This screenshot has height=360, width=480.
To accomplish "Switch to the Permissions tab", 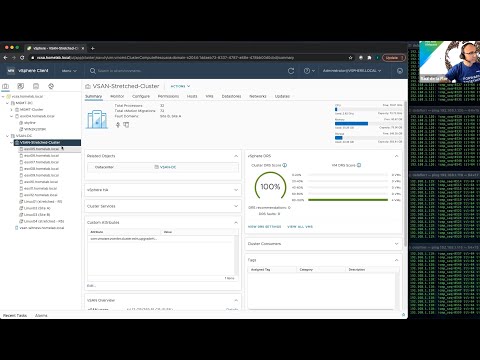I will [168, 96].
